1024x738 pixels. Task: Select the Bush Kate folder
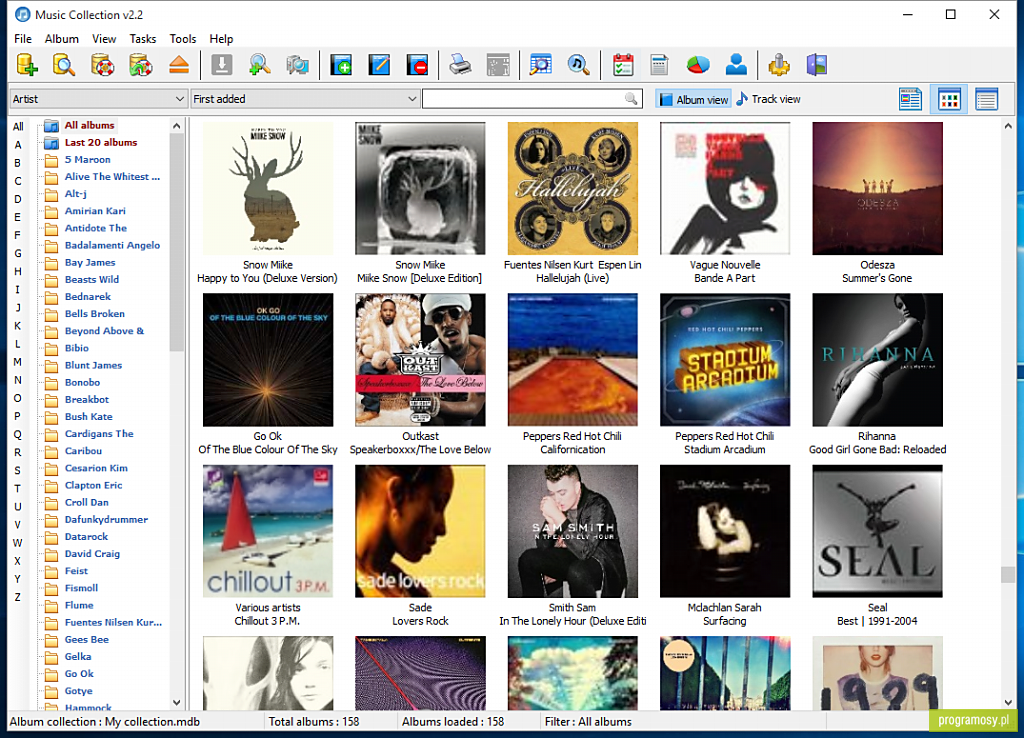88,416
